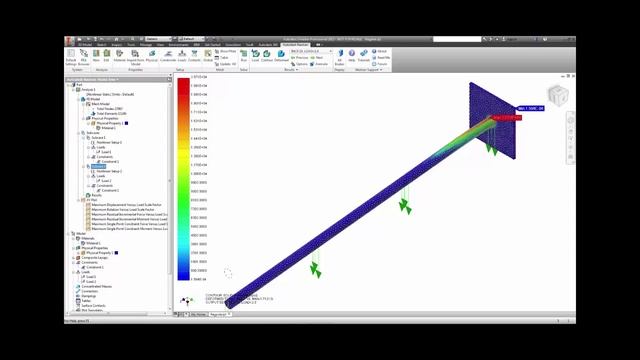
Task: Open the Forum link
Action: point(380,64)
